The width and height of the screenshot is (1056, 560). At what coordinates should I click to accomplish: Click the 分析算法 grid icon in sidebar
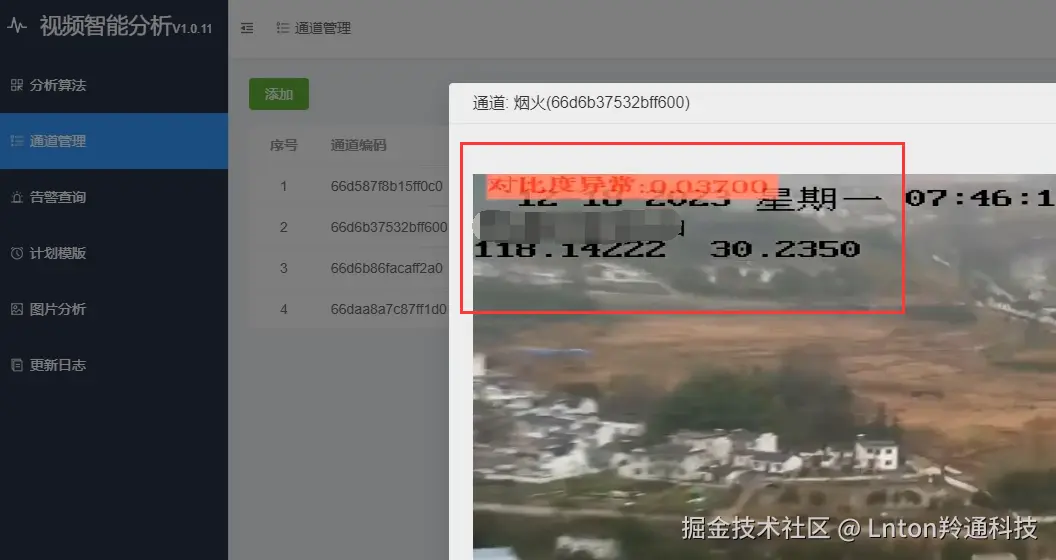(x=17, y=85)
